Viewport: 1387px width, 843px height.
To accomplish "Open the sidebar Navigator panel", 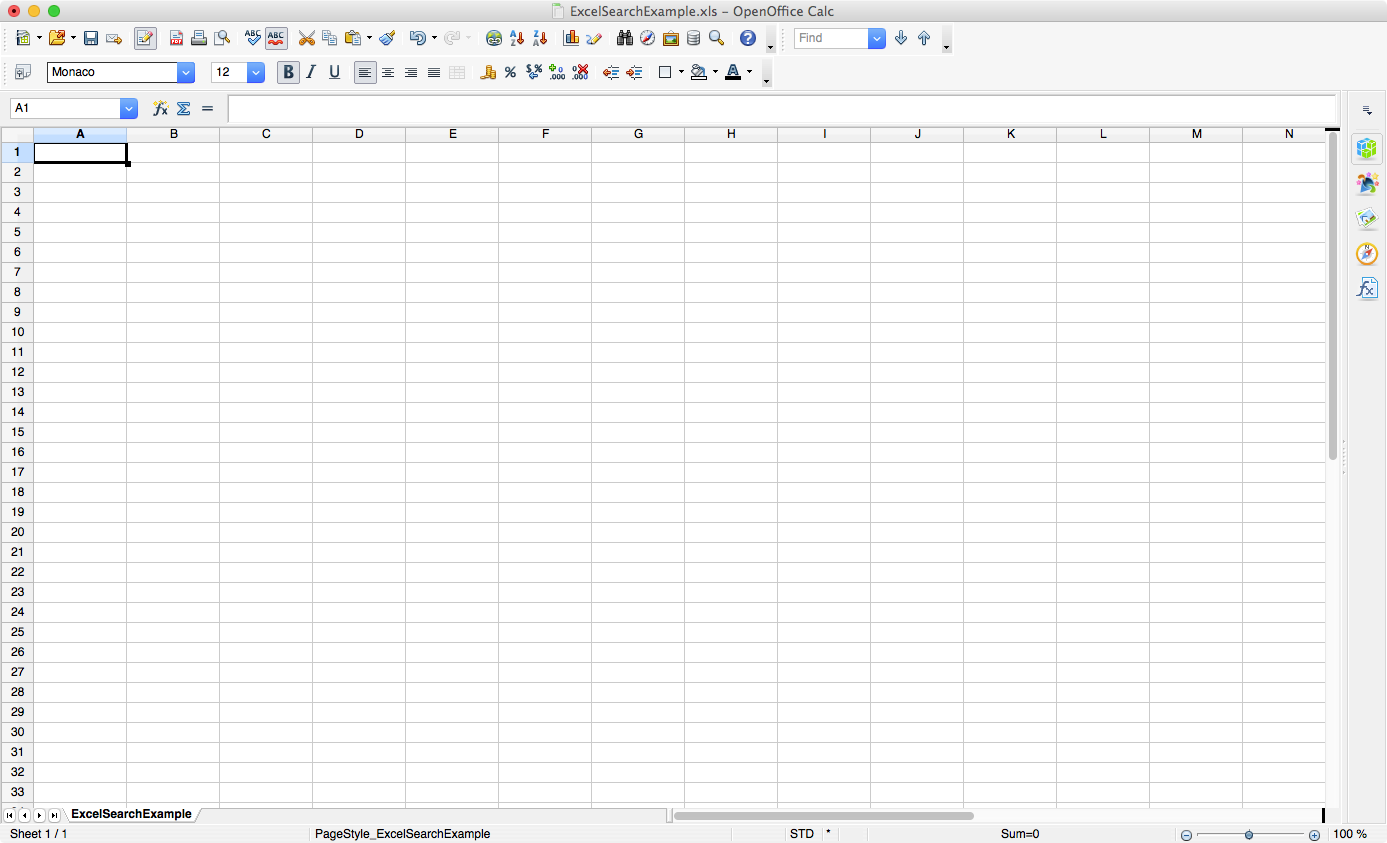I will pyautogui.click(x=1366, y=254).
